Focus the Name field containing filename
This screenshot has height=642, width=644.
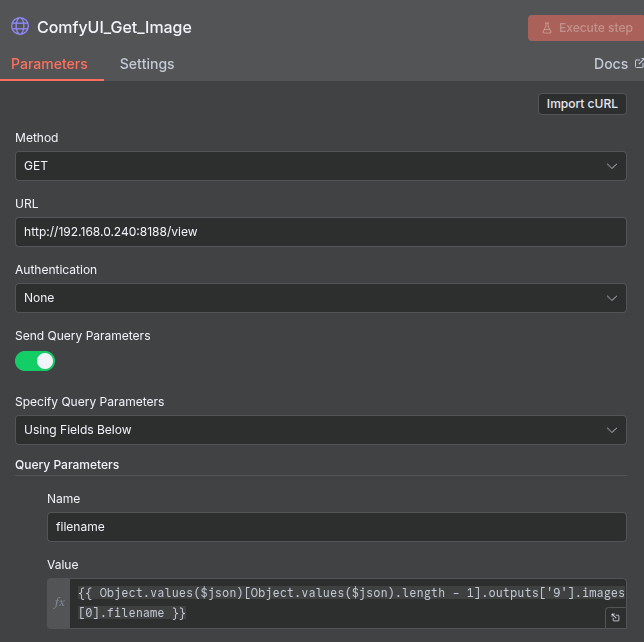coord(336,527)
